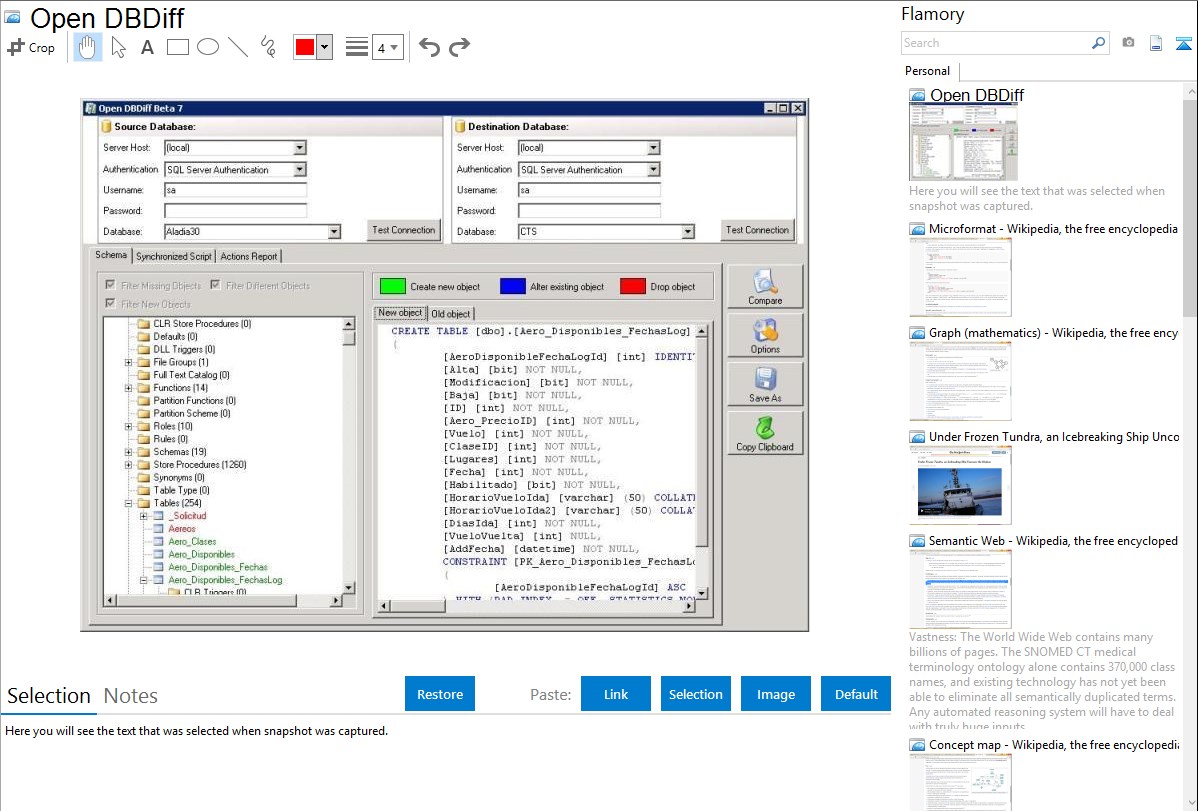Click Save As in the DBDiff window
Viewport: 1198px width, 811px height.
pyautogui.click(x=765, y=384)
